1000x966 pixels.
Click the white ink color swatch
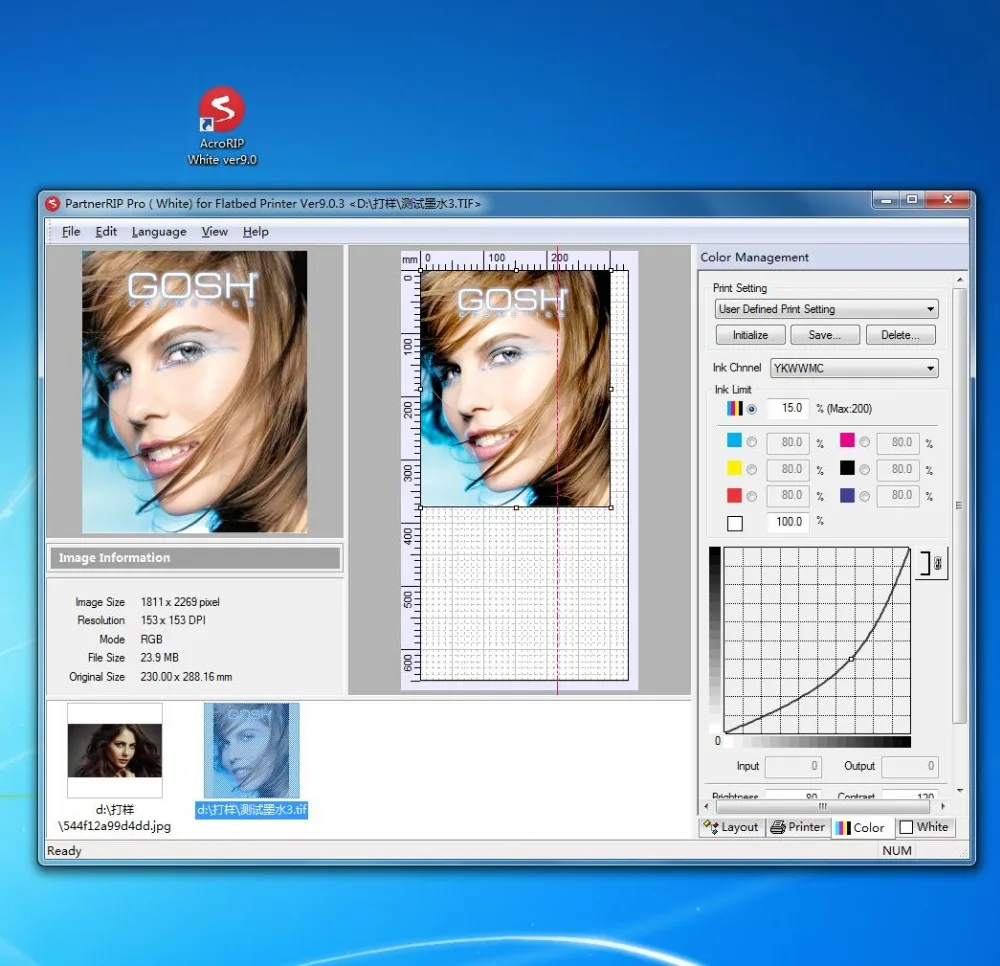(735, 523)
